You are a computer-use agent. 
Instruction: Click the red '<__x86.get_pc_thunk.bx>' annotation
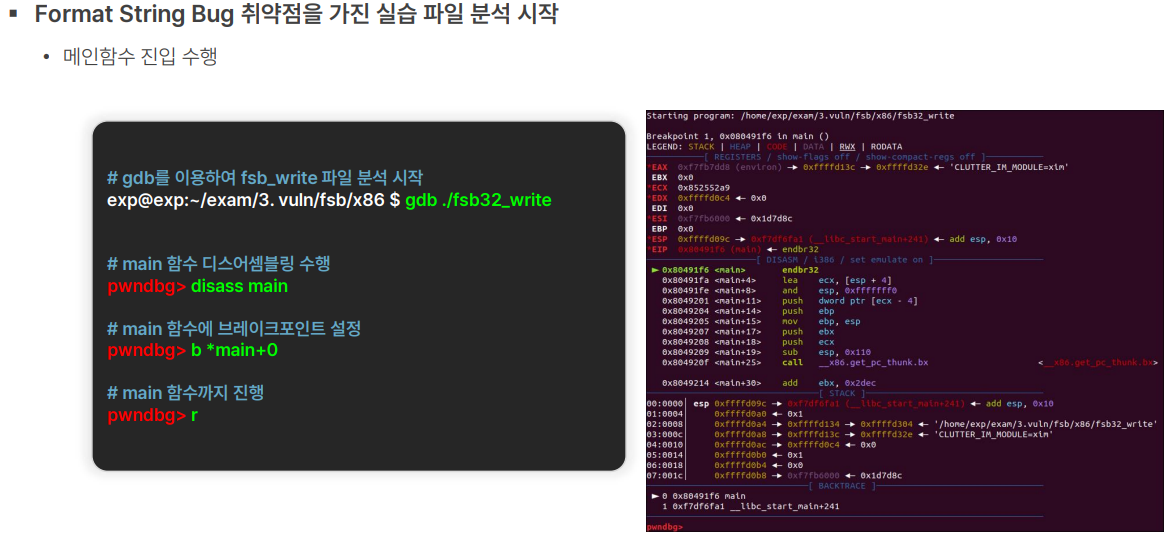point(1099,362)
